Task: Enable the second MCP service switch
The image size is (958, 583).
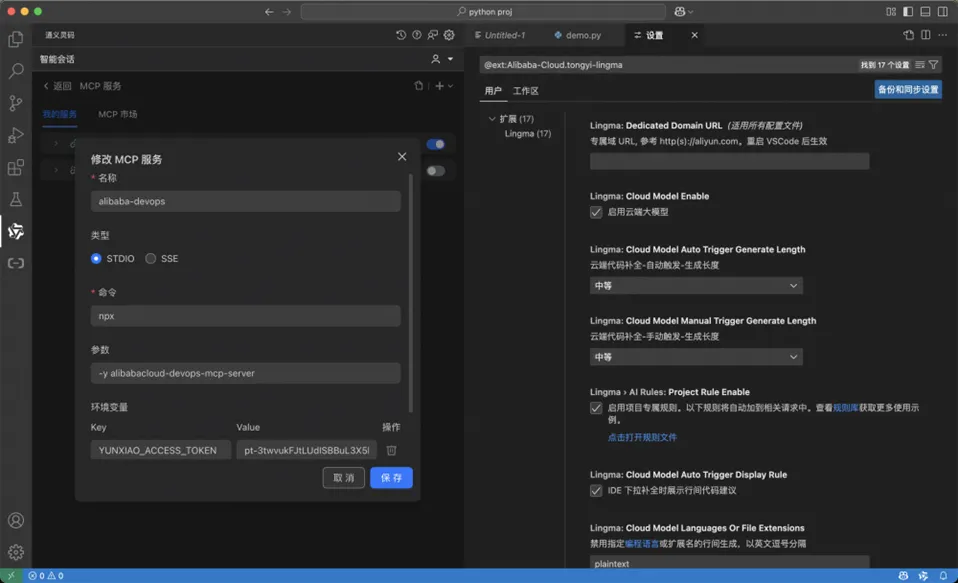Action: click(436, 170)
